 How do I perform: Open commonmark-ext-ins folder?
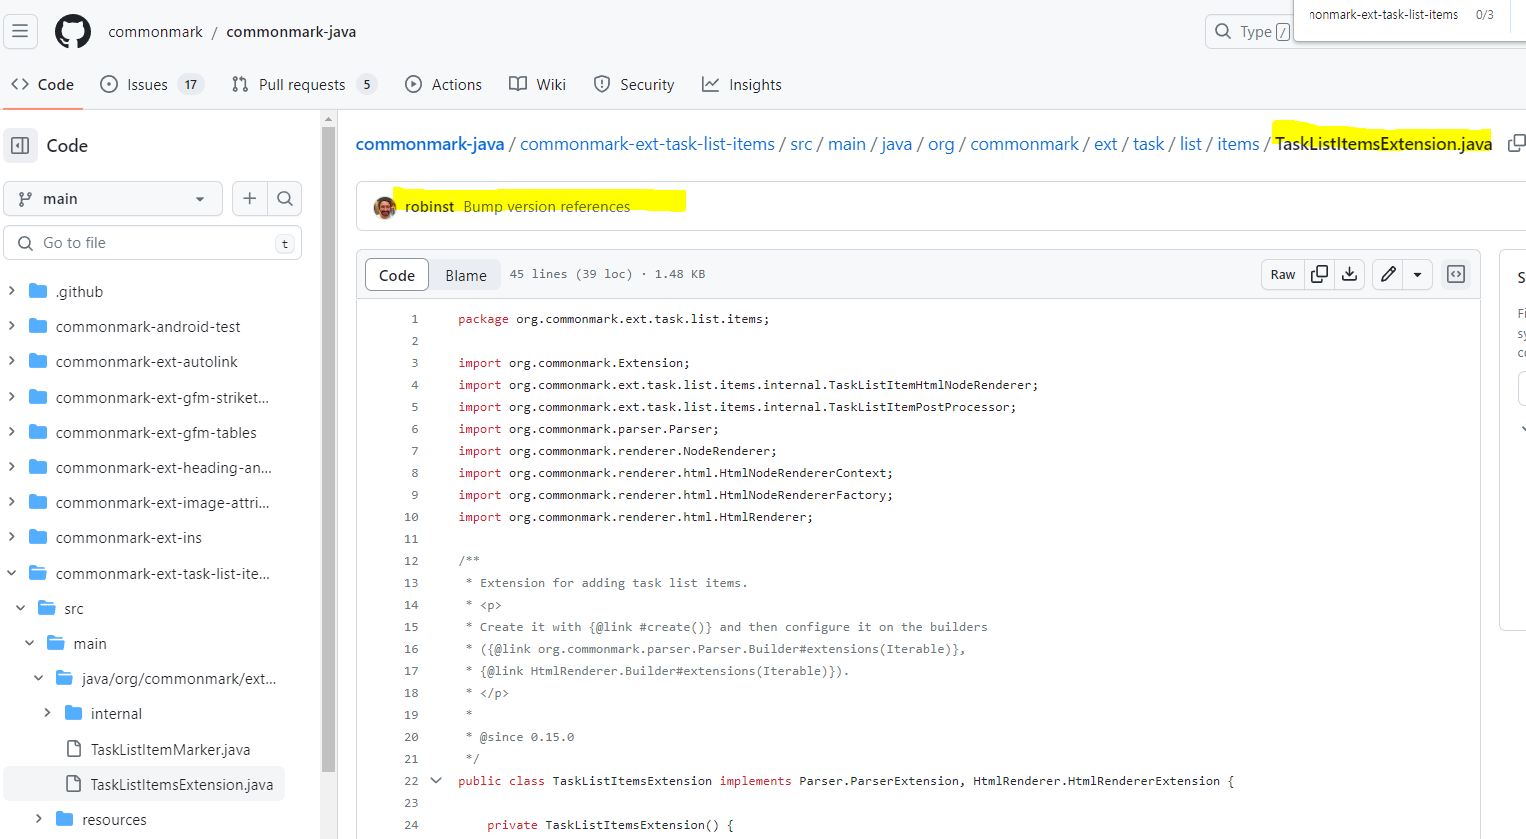tap(129, 537)
